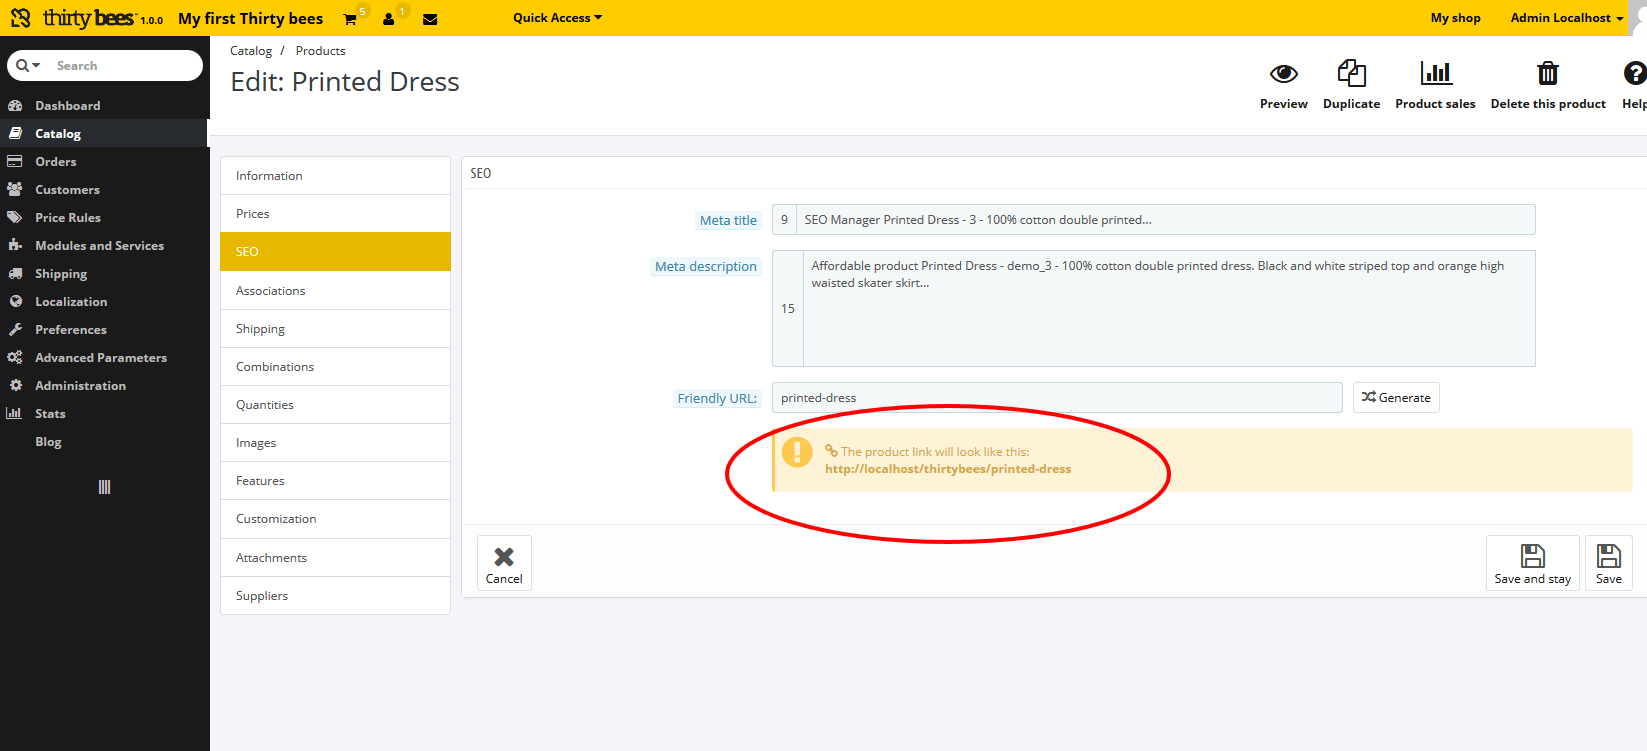Click the Preferences wrench icon
The height and width of the screenshot is (751, 1647).
pos(15,329)
